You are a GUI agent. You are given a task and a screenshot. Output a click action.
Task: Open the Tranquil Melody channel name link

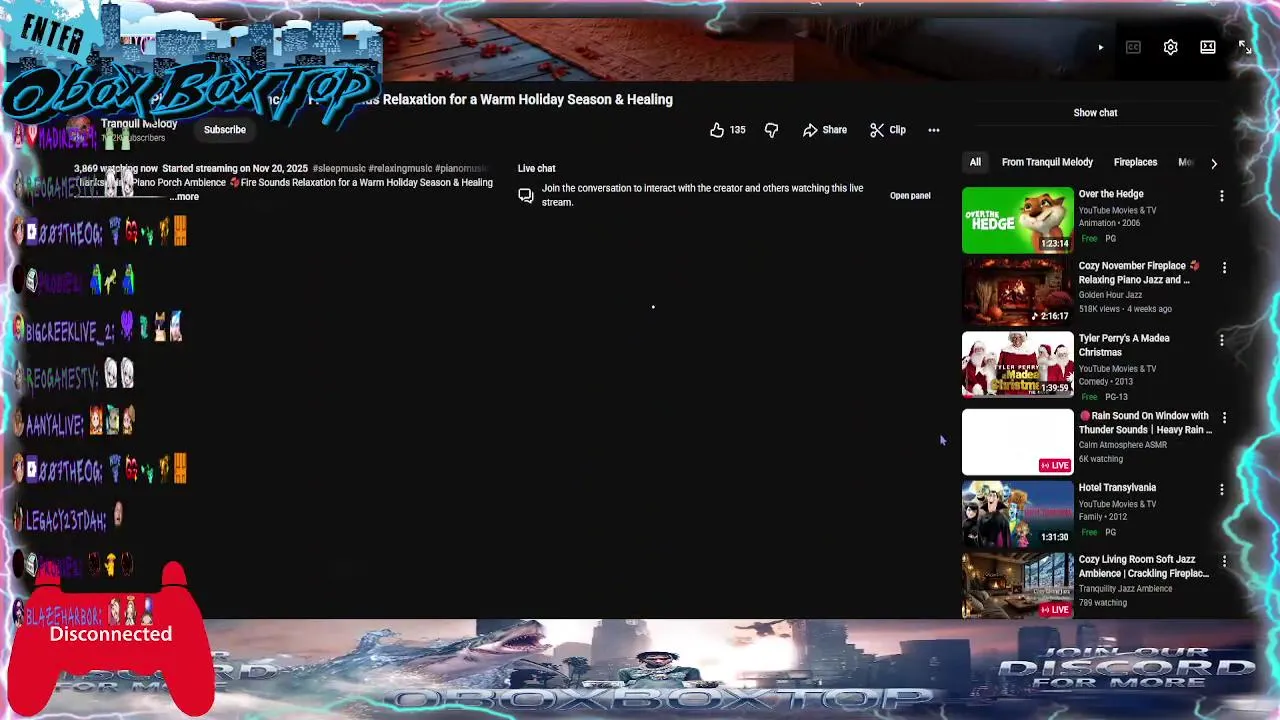[139, 124]
